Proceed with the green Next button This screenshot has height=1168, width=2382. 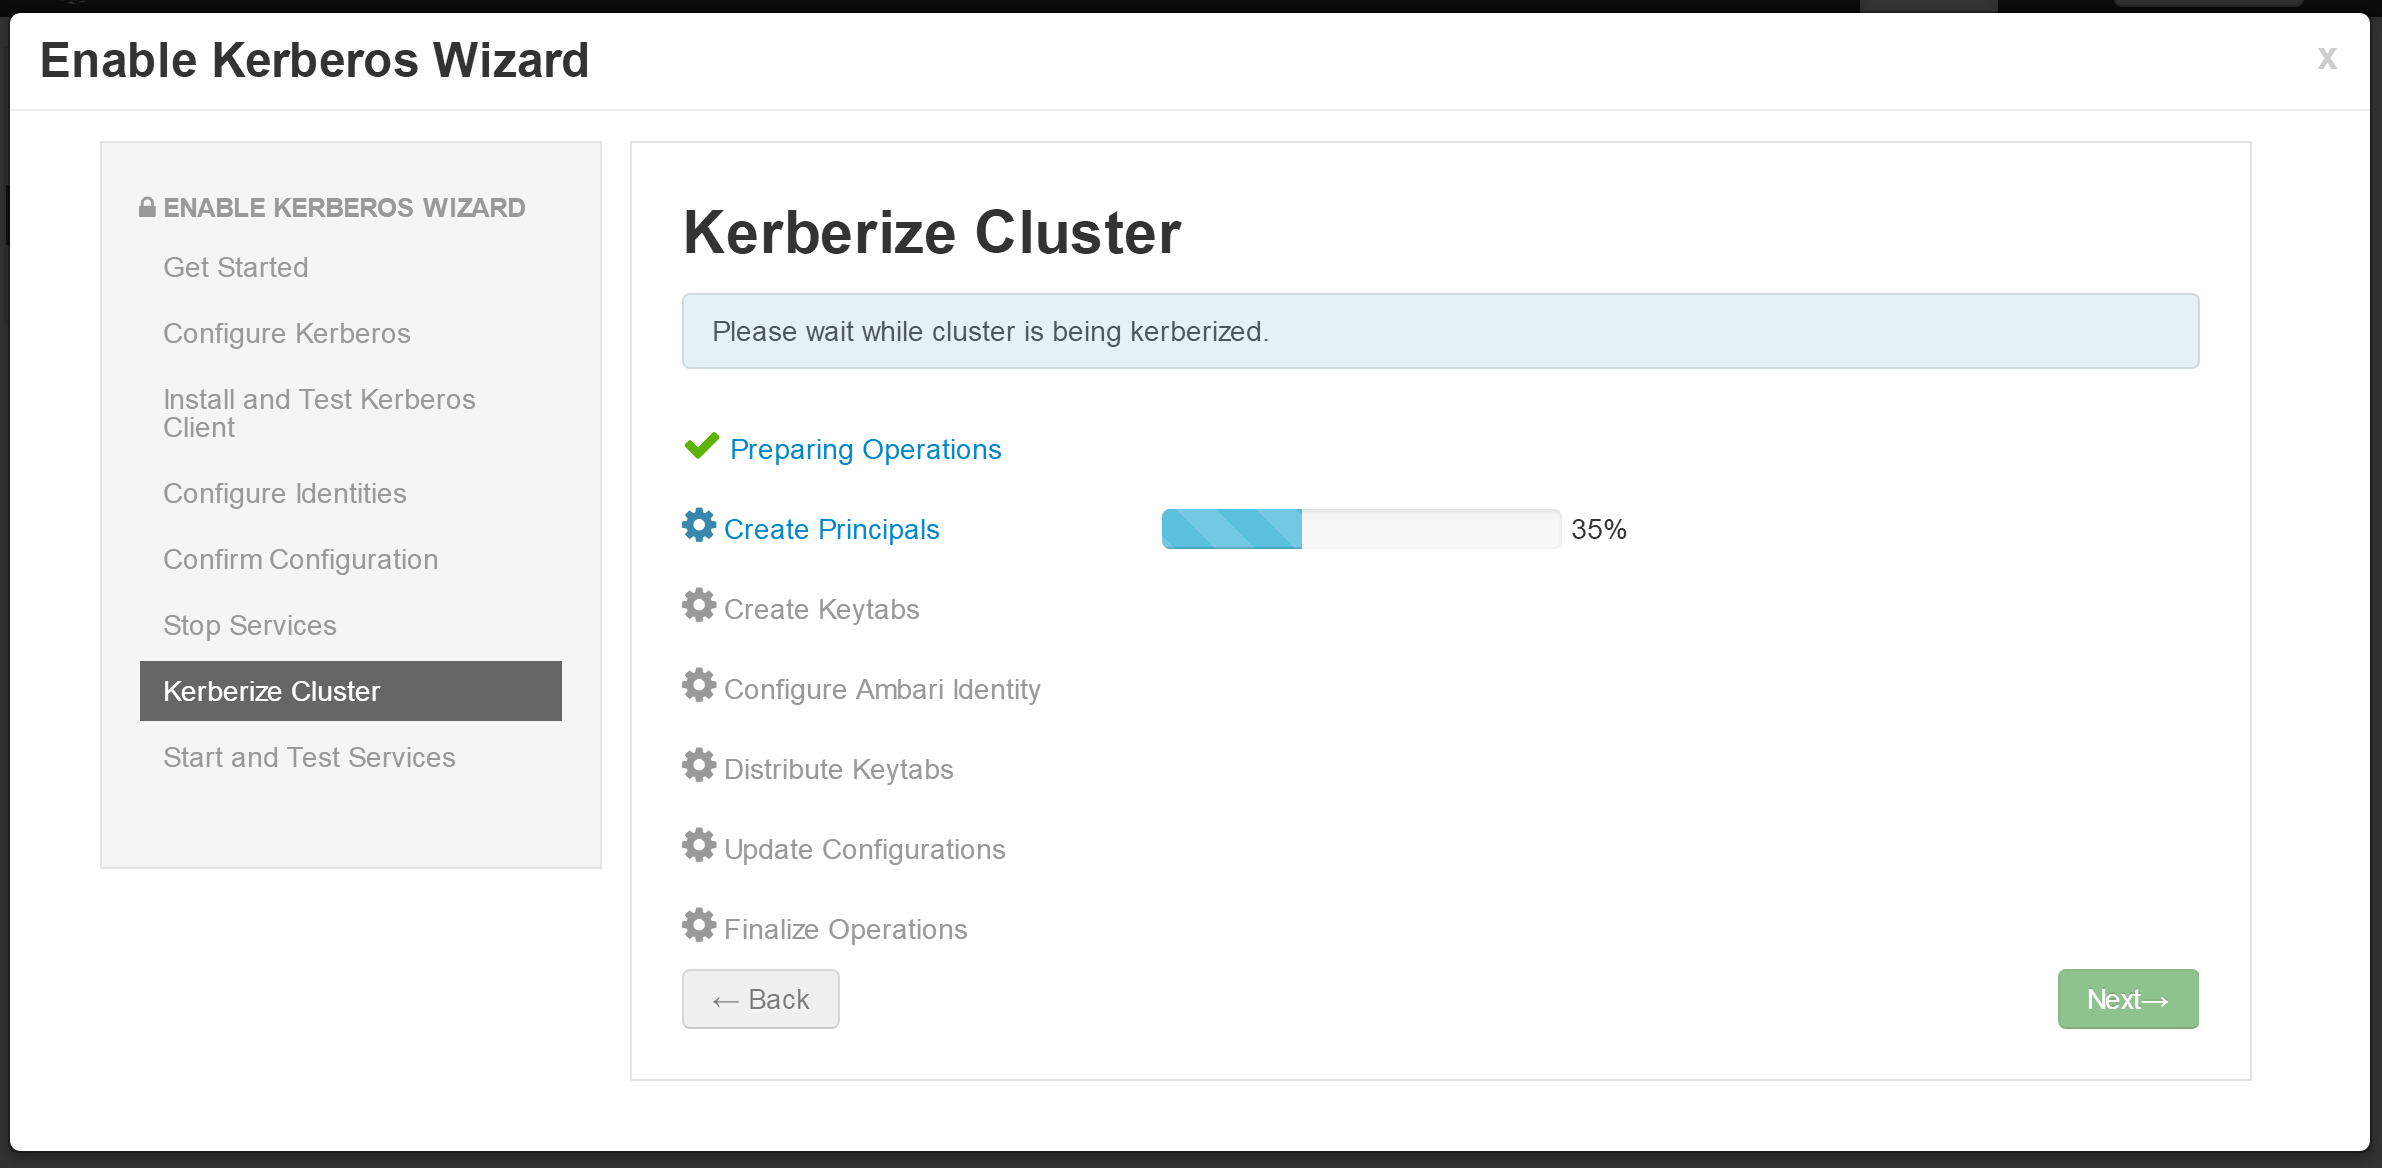point(2128,999)
